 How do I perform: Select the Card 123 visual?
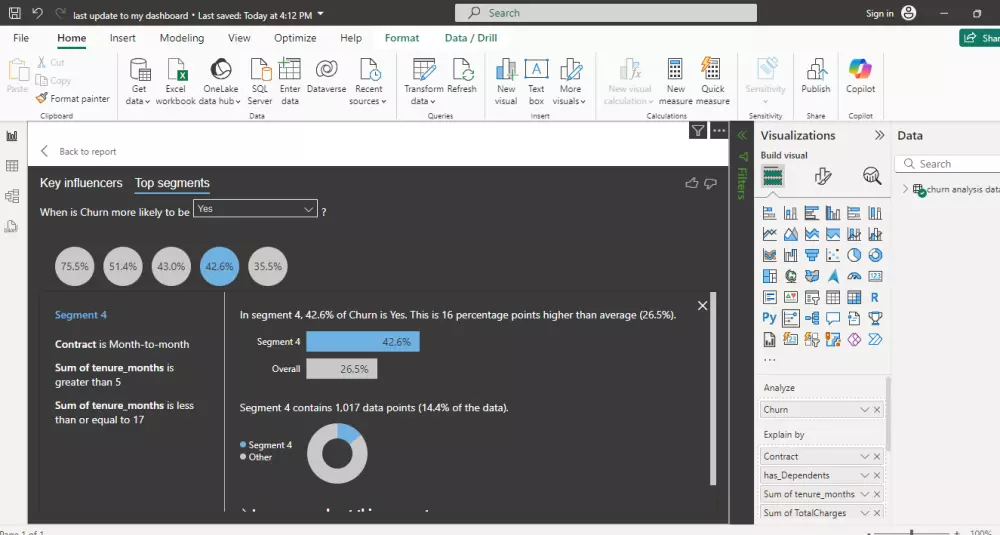[875, 276]
